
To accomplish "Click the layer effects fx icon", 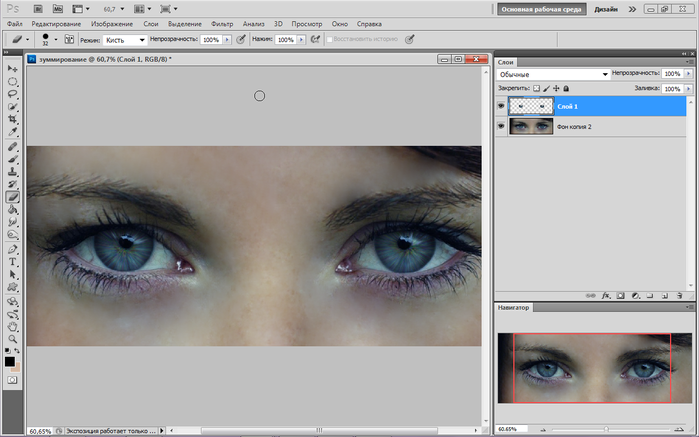I will 606,295.
